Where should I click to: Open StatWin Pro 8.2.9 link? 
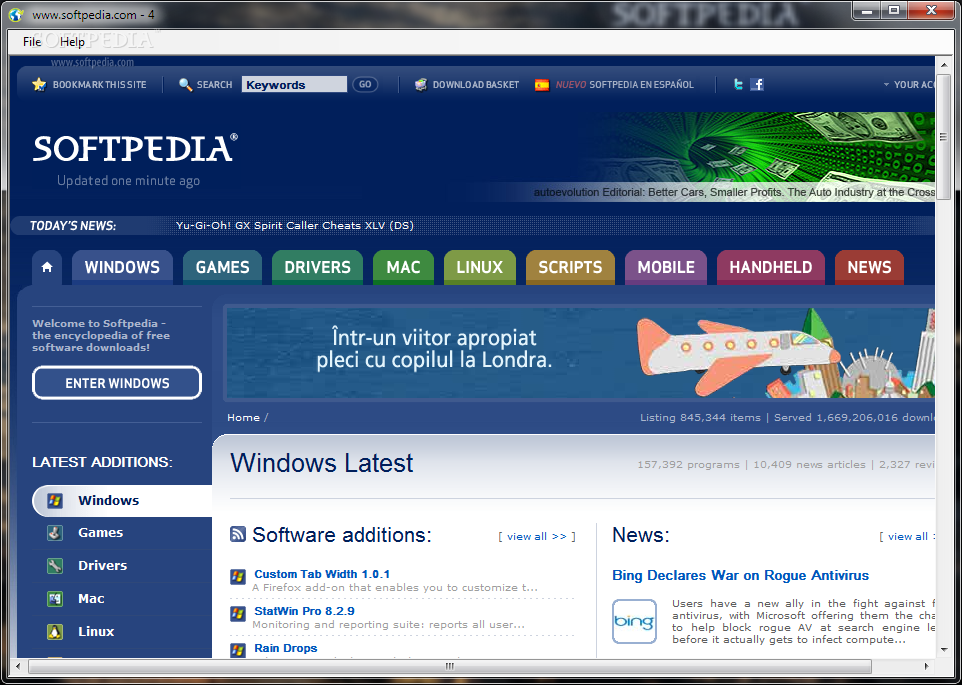click(x=304, y=611)
